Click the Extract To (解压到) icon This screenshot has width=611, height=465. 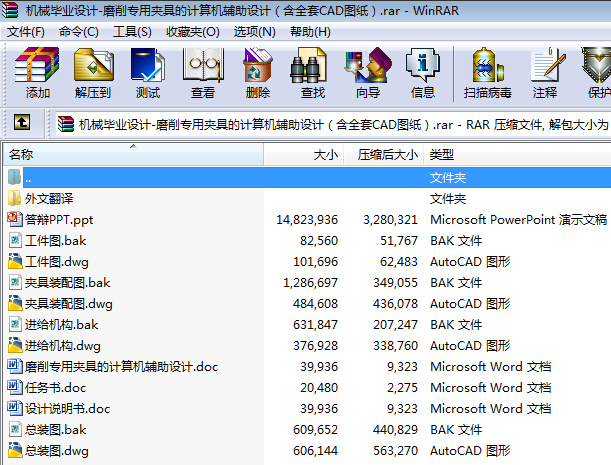point(93,65)
